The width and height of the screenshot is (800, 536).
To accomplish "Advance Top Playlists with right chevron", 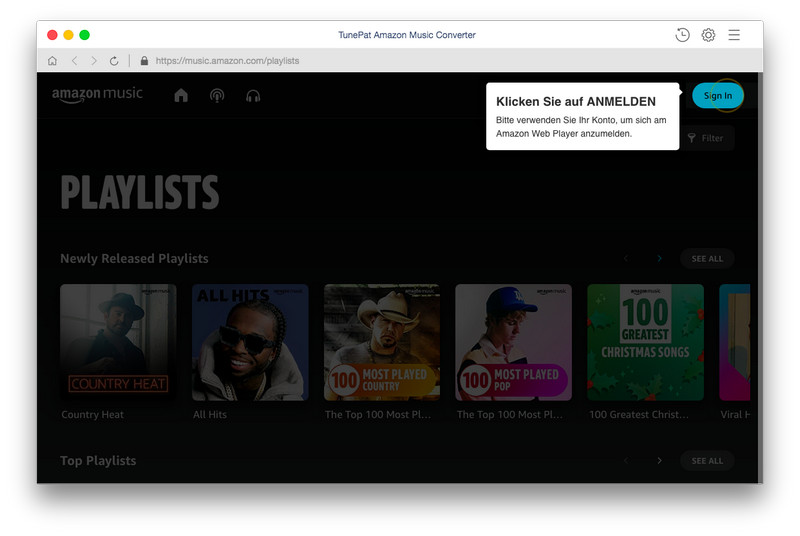I will pos(659,461).
